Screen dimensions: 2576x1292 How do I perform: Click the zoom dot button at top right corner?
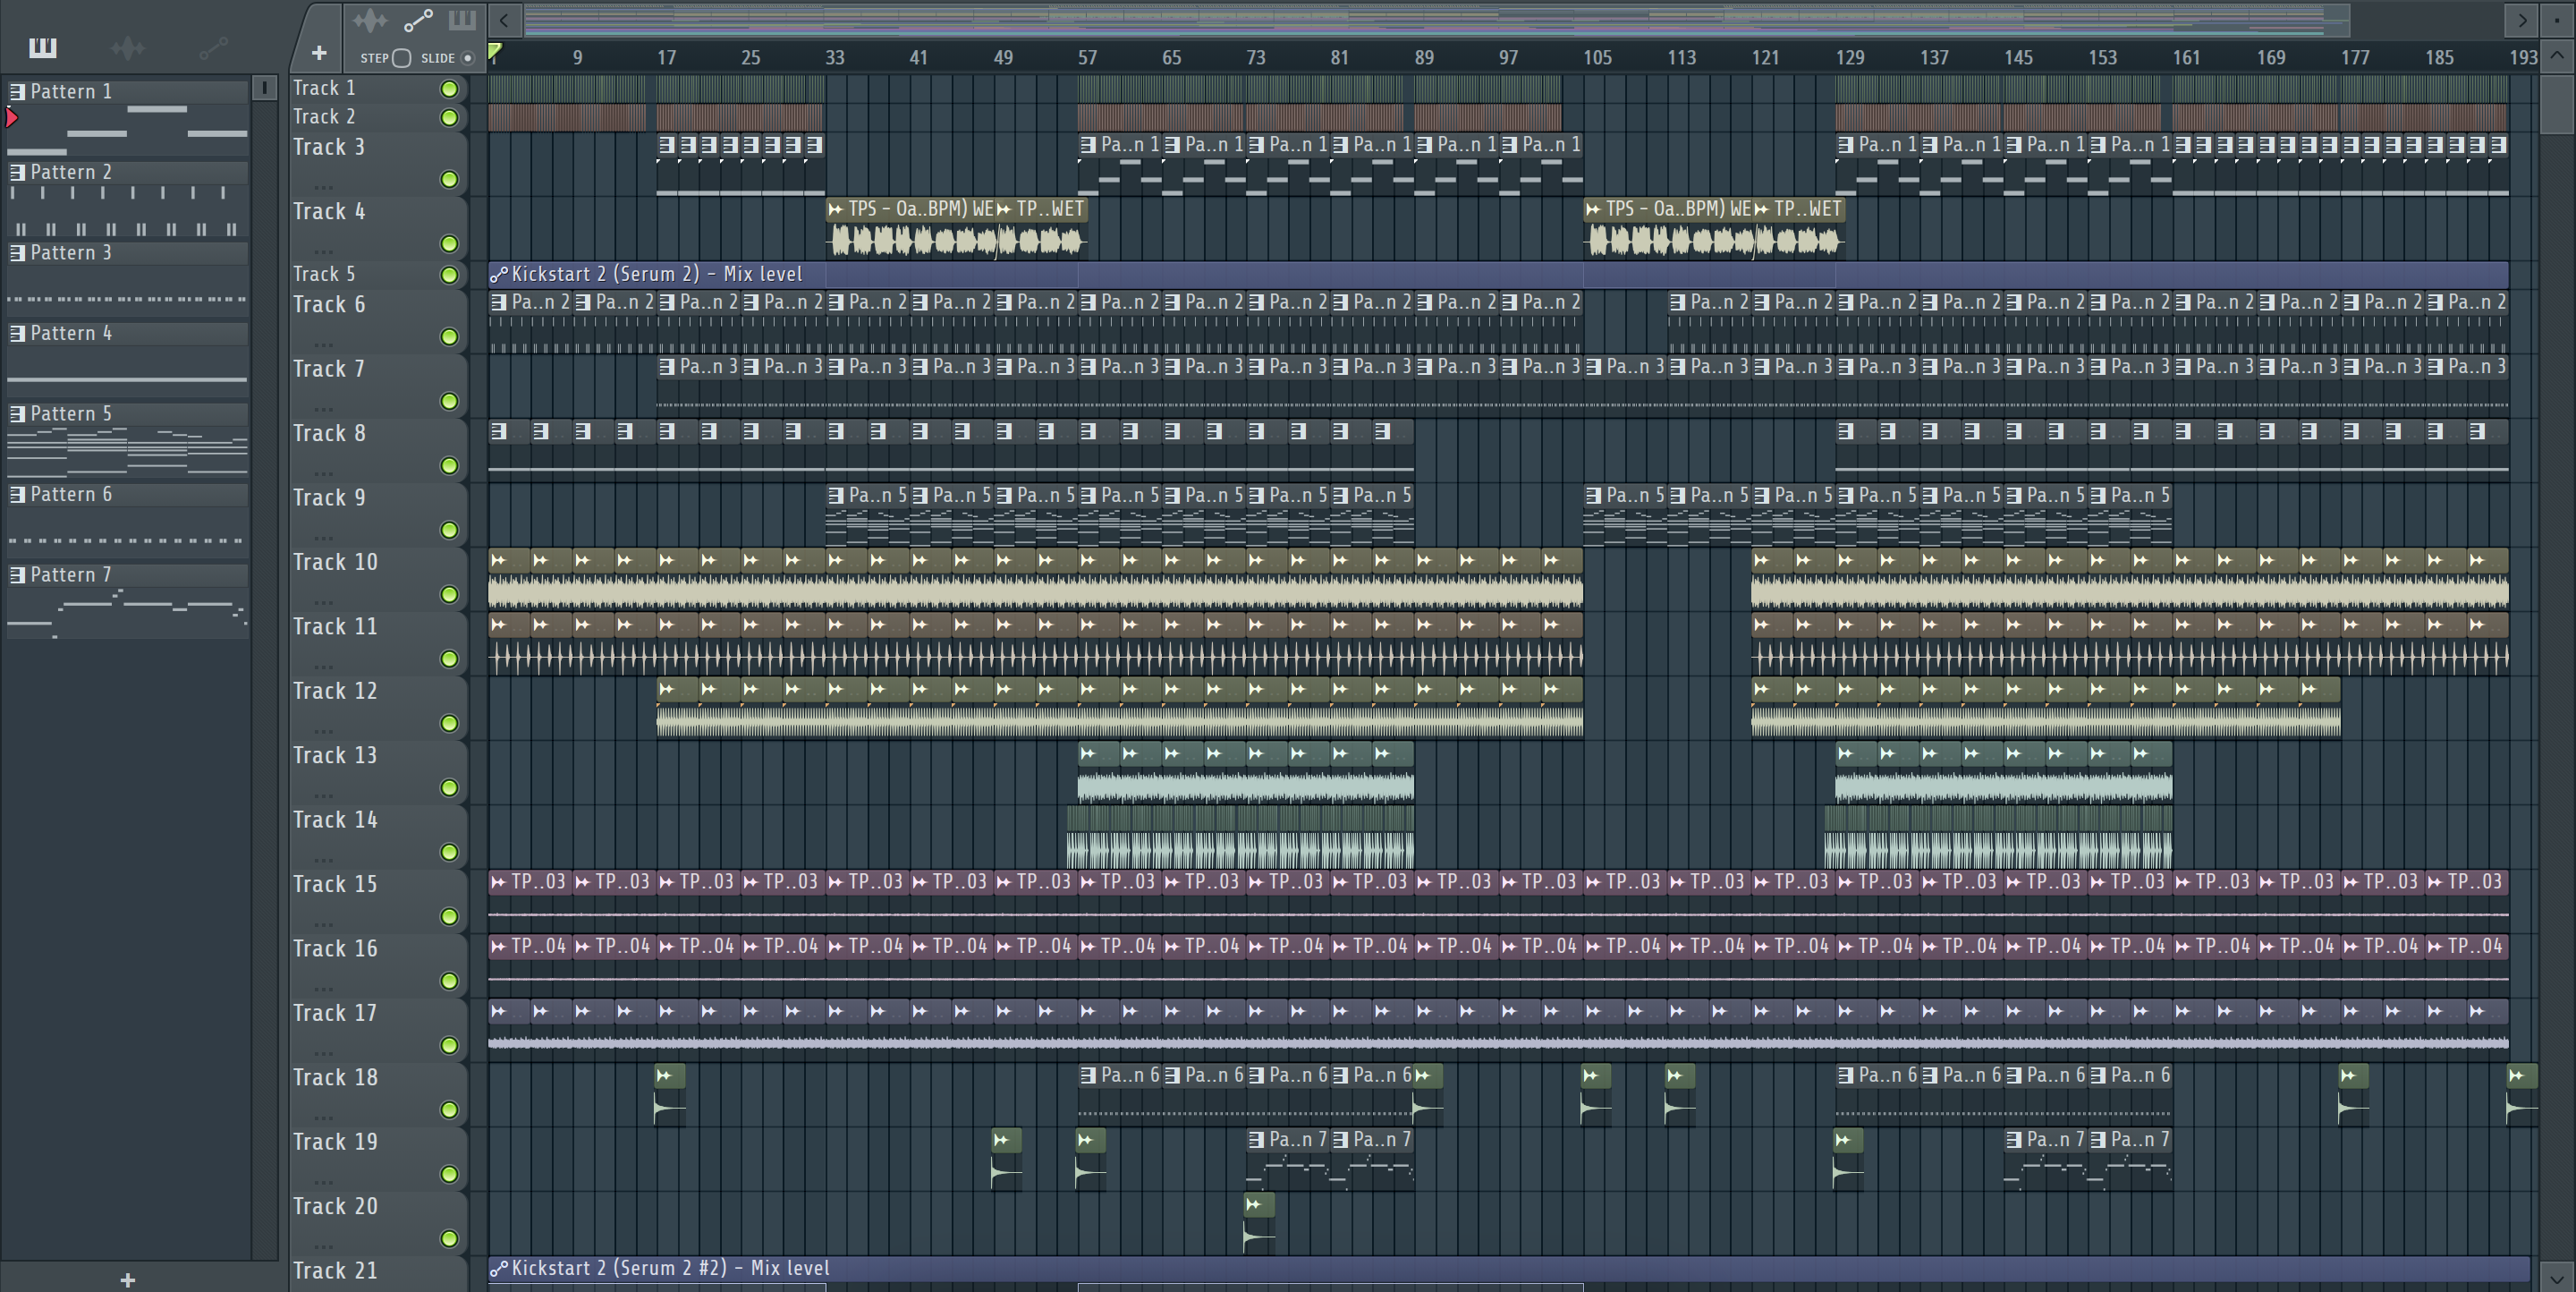2557,19
